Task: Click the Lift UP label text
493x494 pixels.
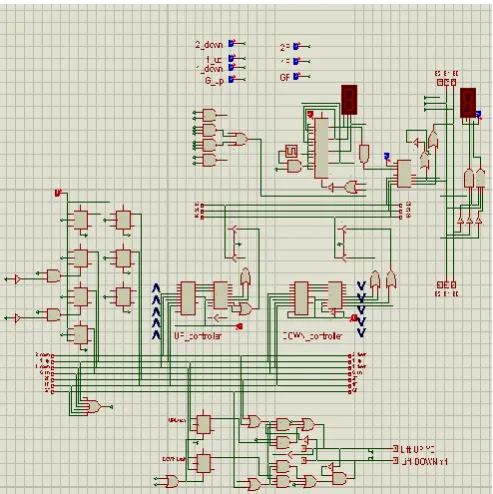Action: coord(418,449)
